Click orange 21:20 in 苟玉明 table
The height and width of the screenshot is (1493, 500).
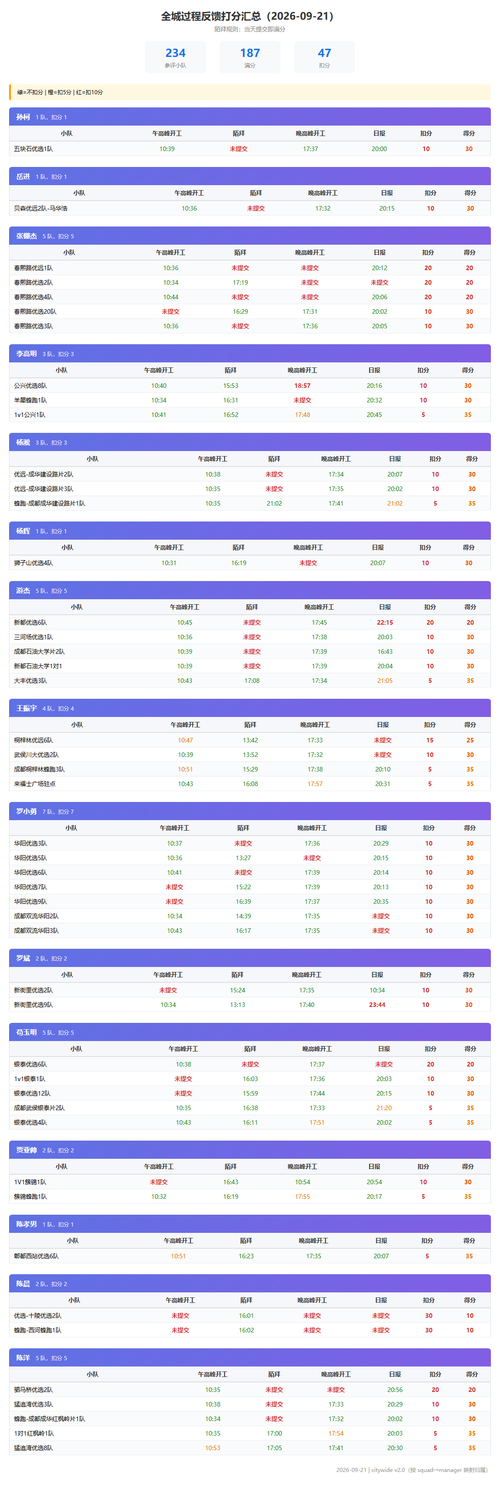coord(383,1108)
